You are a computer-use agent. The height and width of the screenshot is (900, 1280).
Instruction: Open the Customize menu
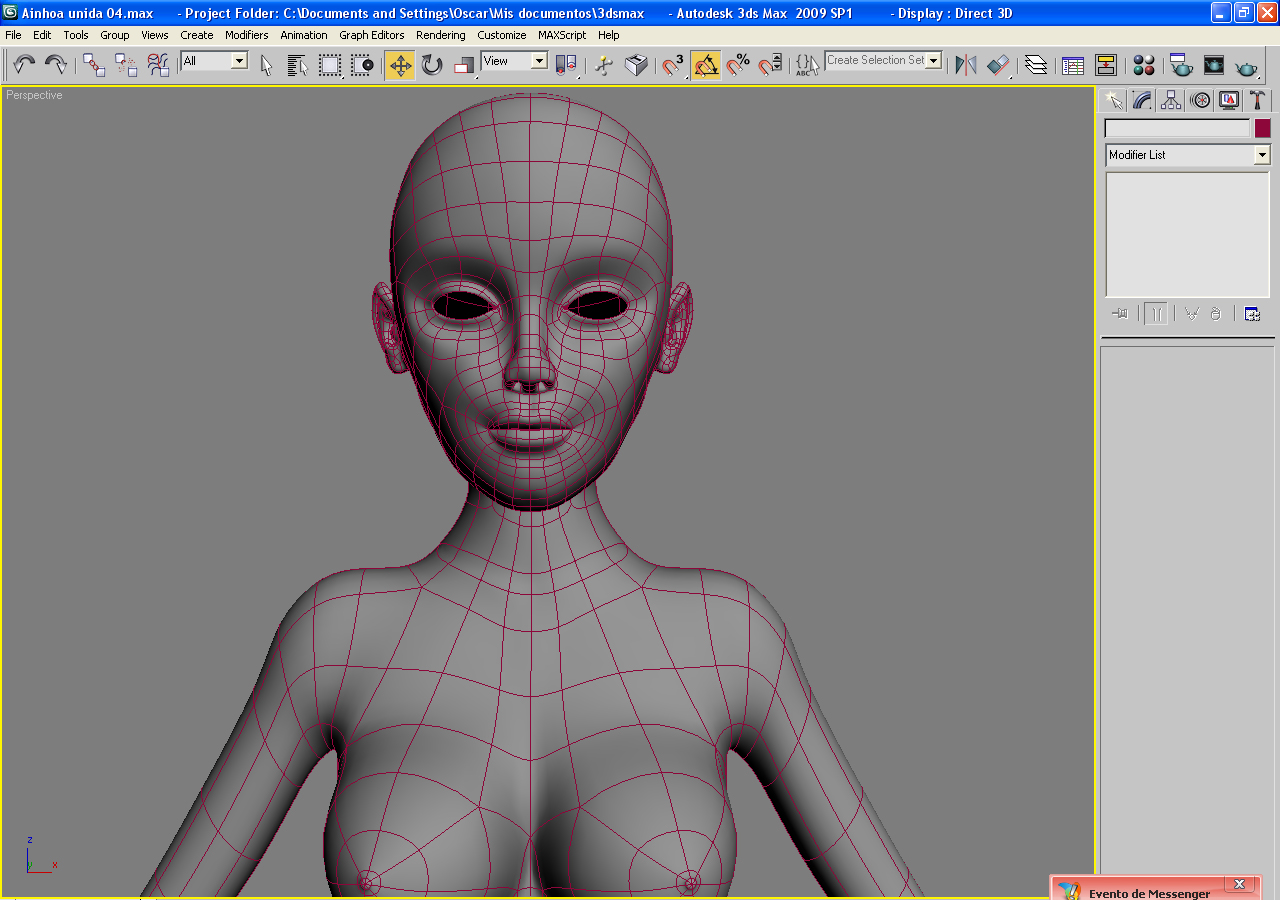(x=502, y=35)
